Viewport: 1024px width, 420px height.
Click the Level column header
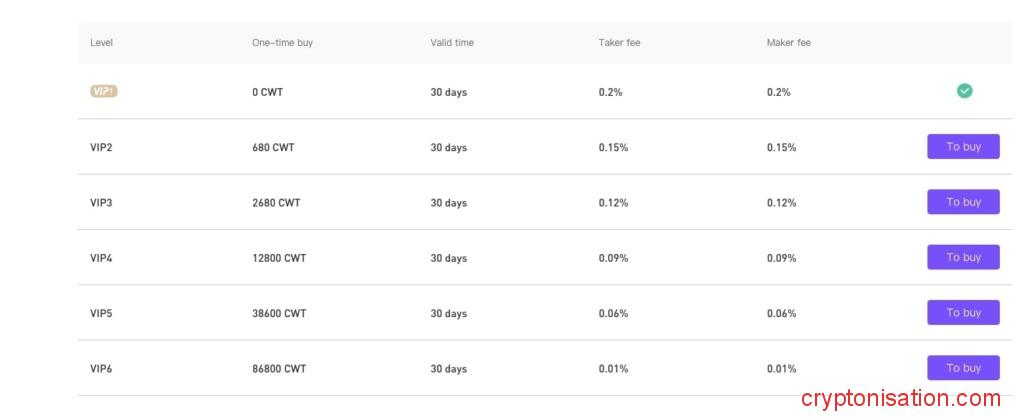[x=101, y=43]
